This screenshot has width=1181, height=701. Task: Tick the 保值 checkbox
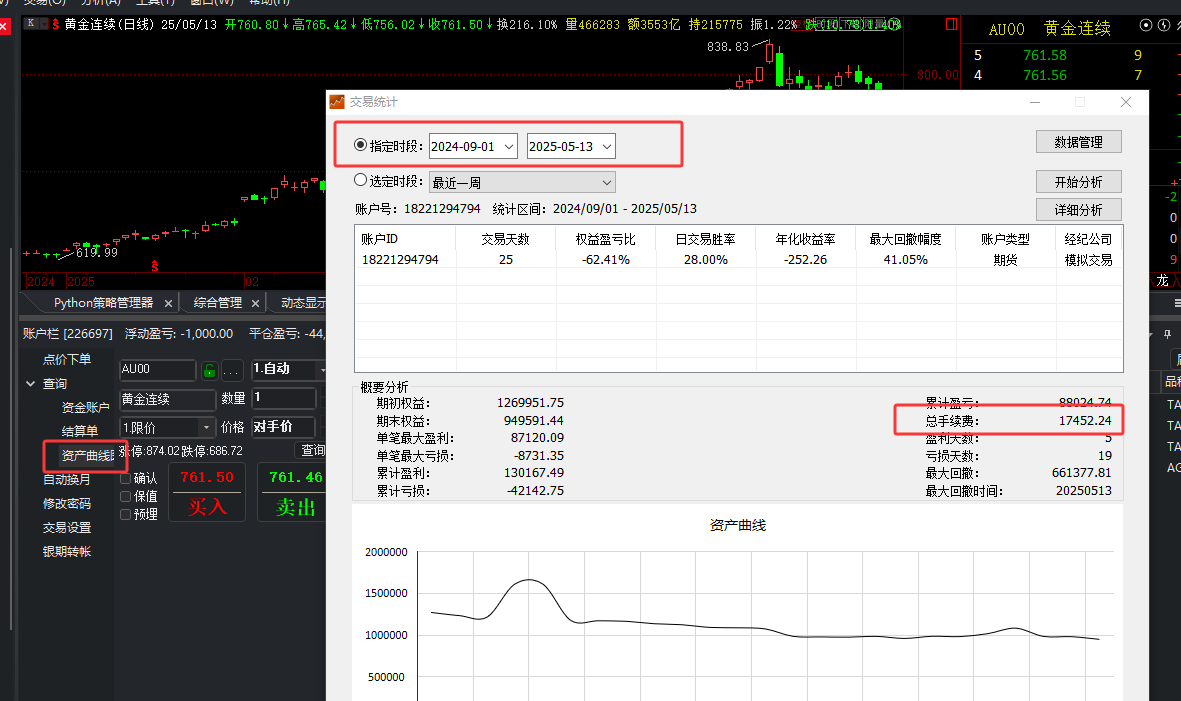click(126, 496)
